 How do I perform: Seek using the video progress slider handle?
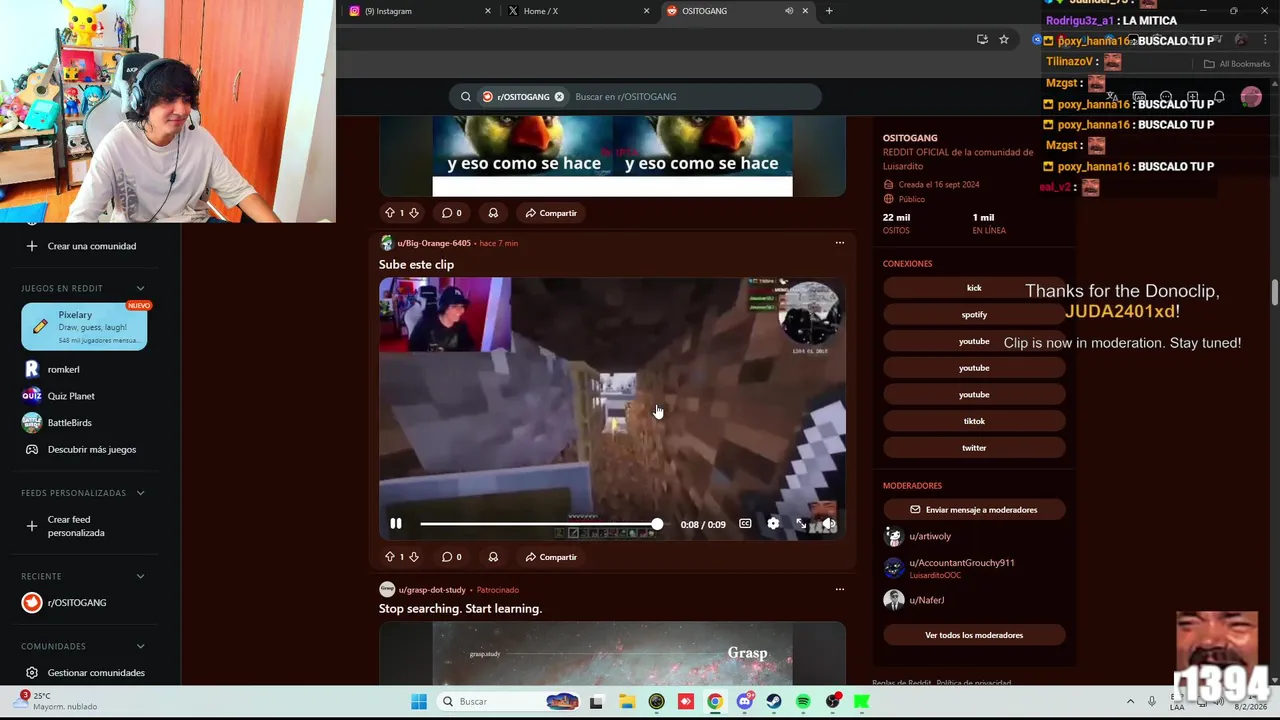[x=657, y=524]
